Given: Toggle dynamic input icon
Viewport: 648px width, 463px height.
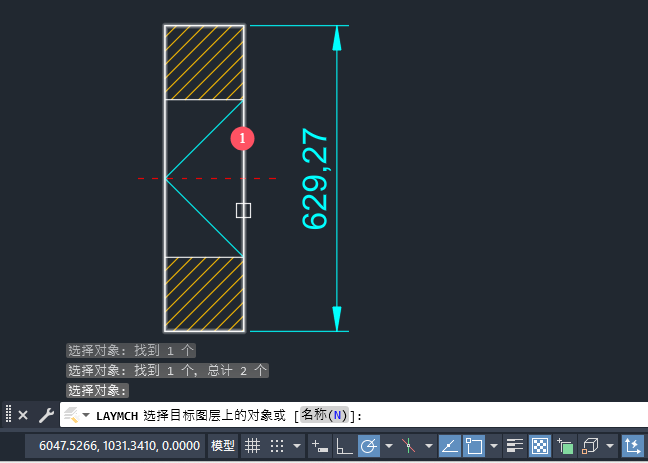Looking at the screenshot, I should 320,446.
